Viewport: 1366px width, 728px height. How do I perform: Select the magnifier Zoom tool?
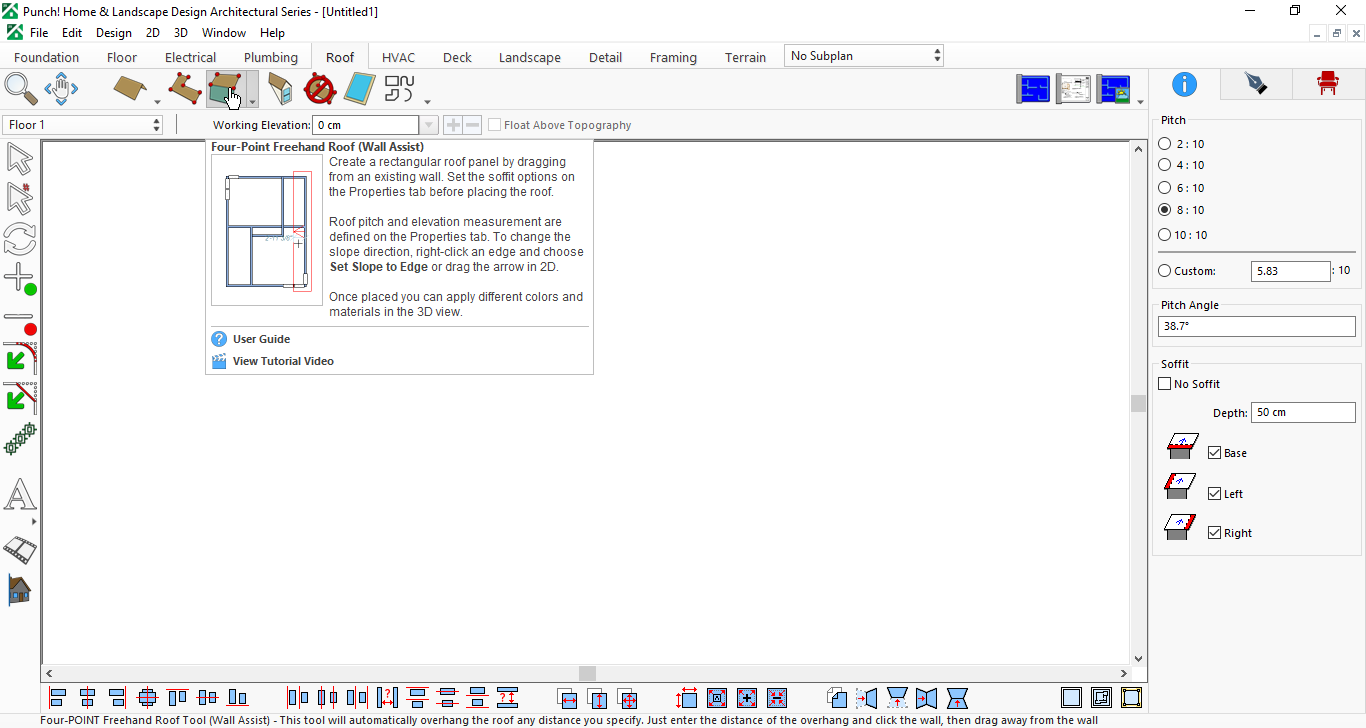point(20,89)
